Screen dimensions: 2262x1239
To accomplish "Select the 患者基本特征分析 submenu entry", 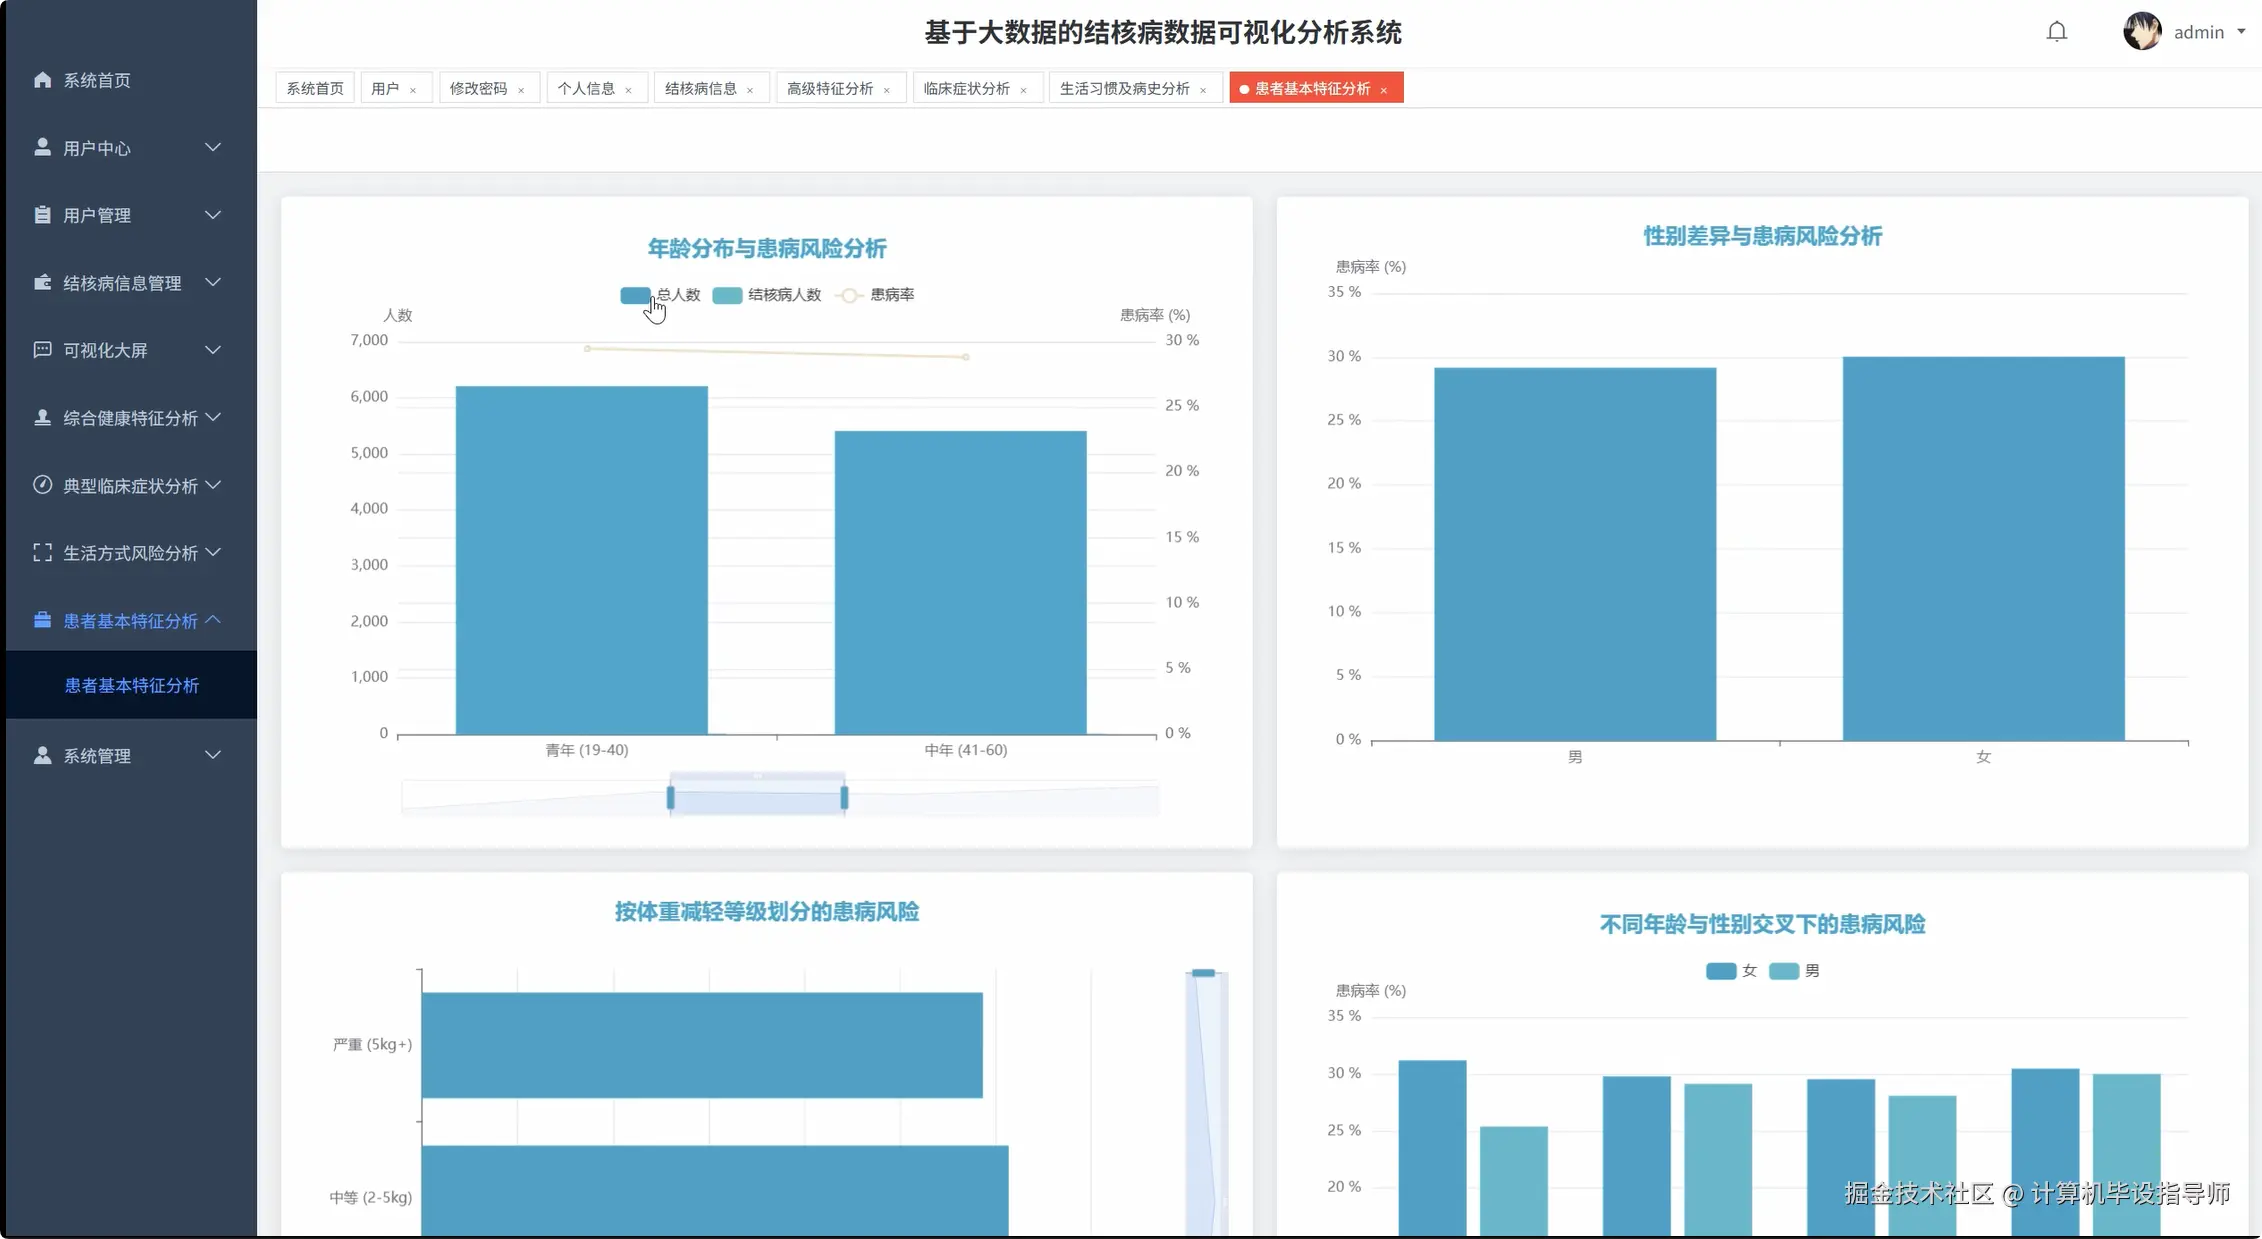I will [x=131, y=685].
